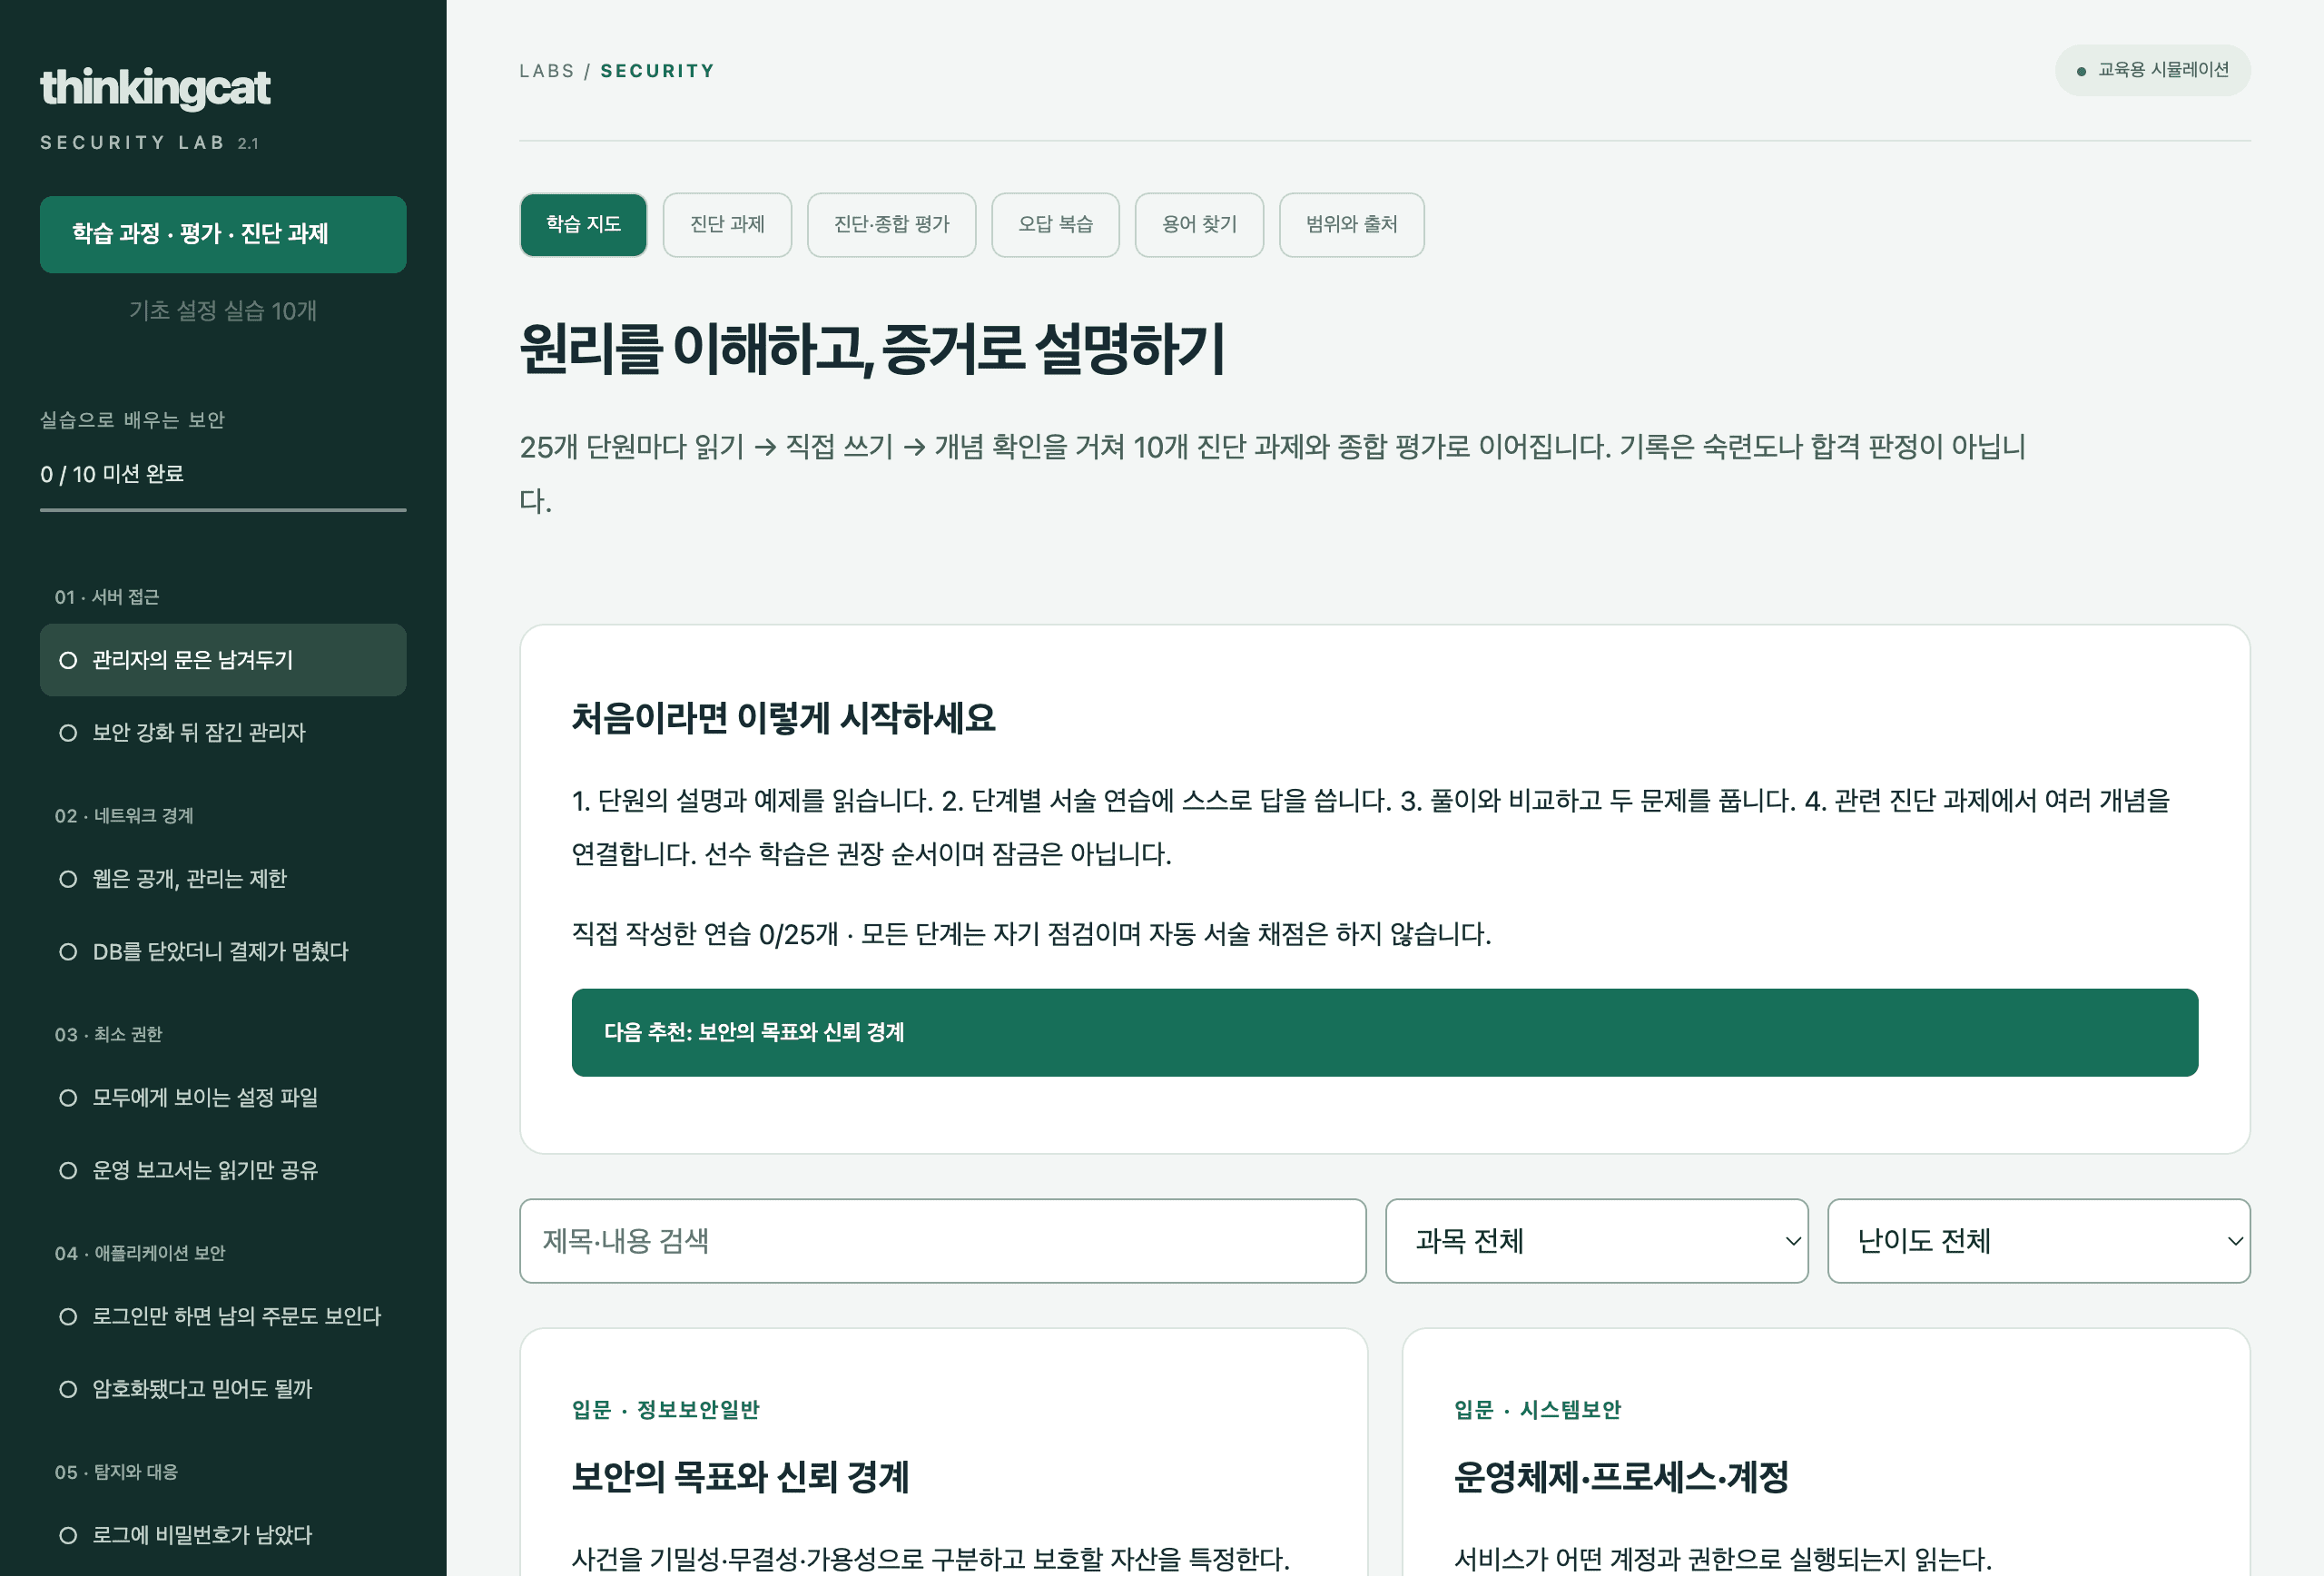Expand the 난이도 전체 dropdown
The height and width of the screenshot is (1576, 2324).
pyautogui.click(x=2038, y=1240)
